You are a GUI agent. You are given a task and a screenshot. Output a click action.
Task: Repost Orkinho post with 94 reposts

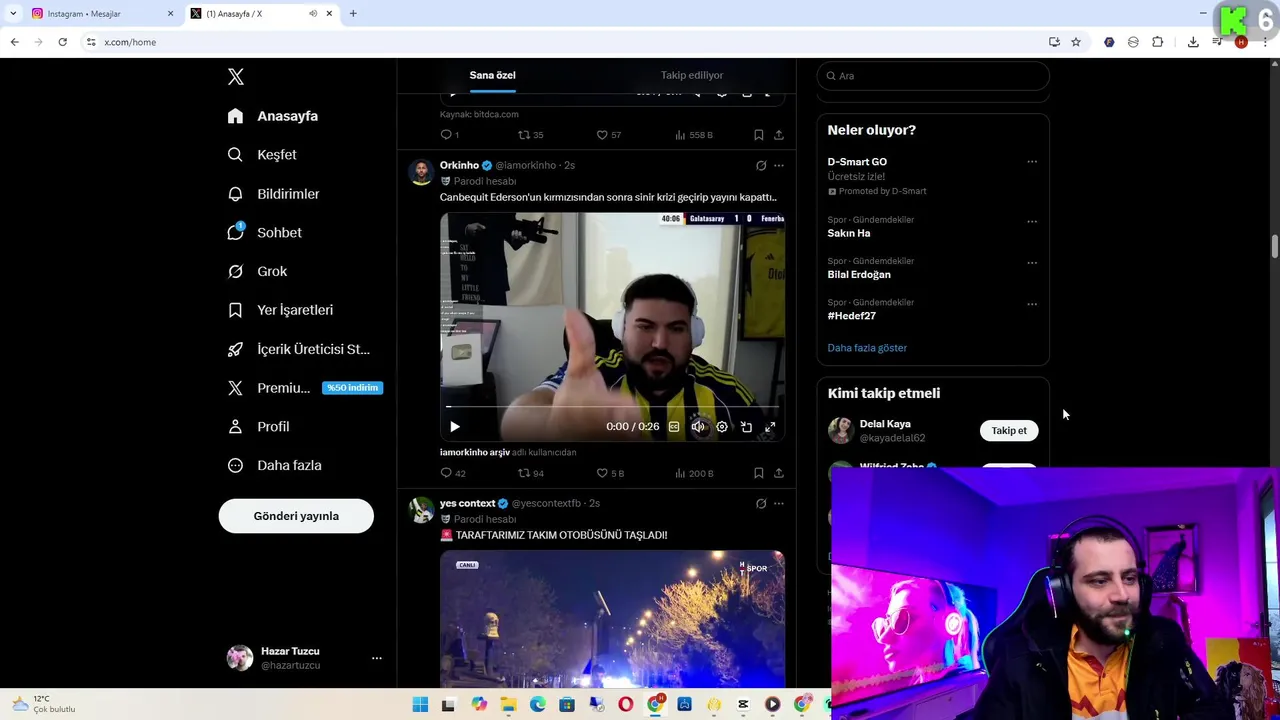(x=531, y=473)
